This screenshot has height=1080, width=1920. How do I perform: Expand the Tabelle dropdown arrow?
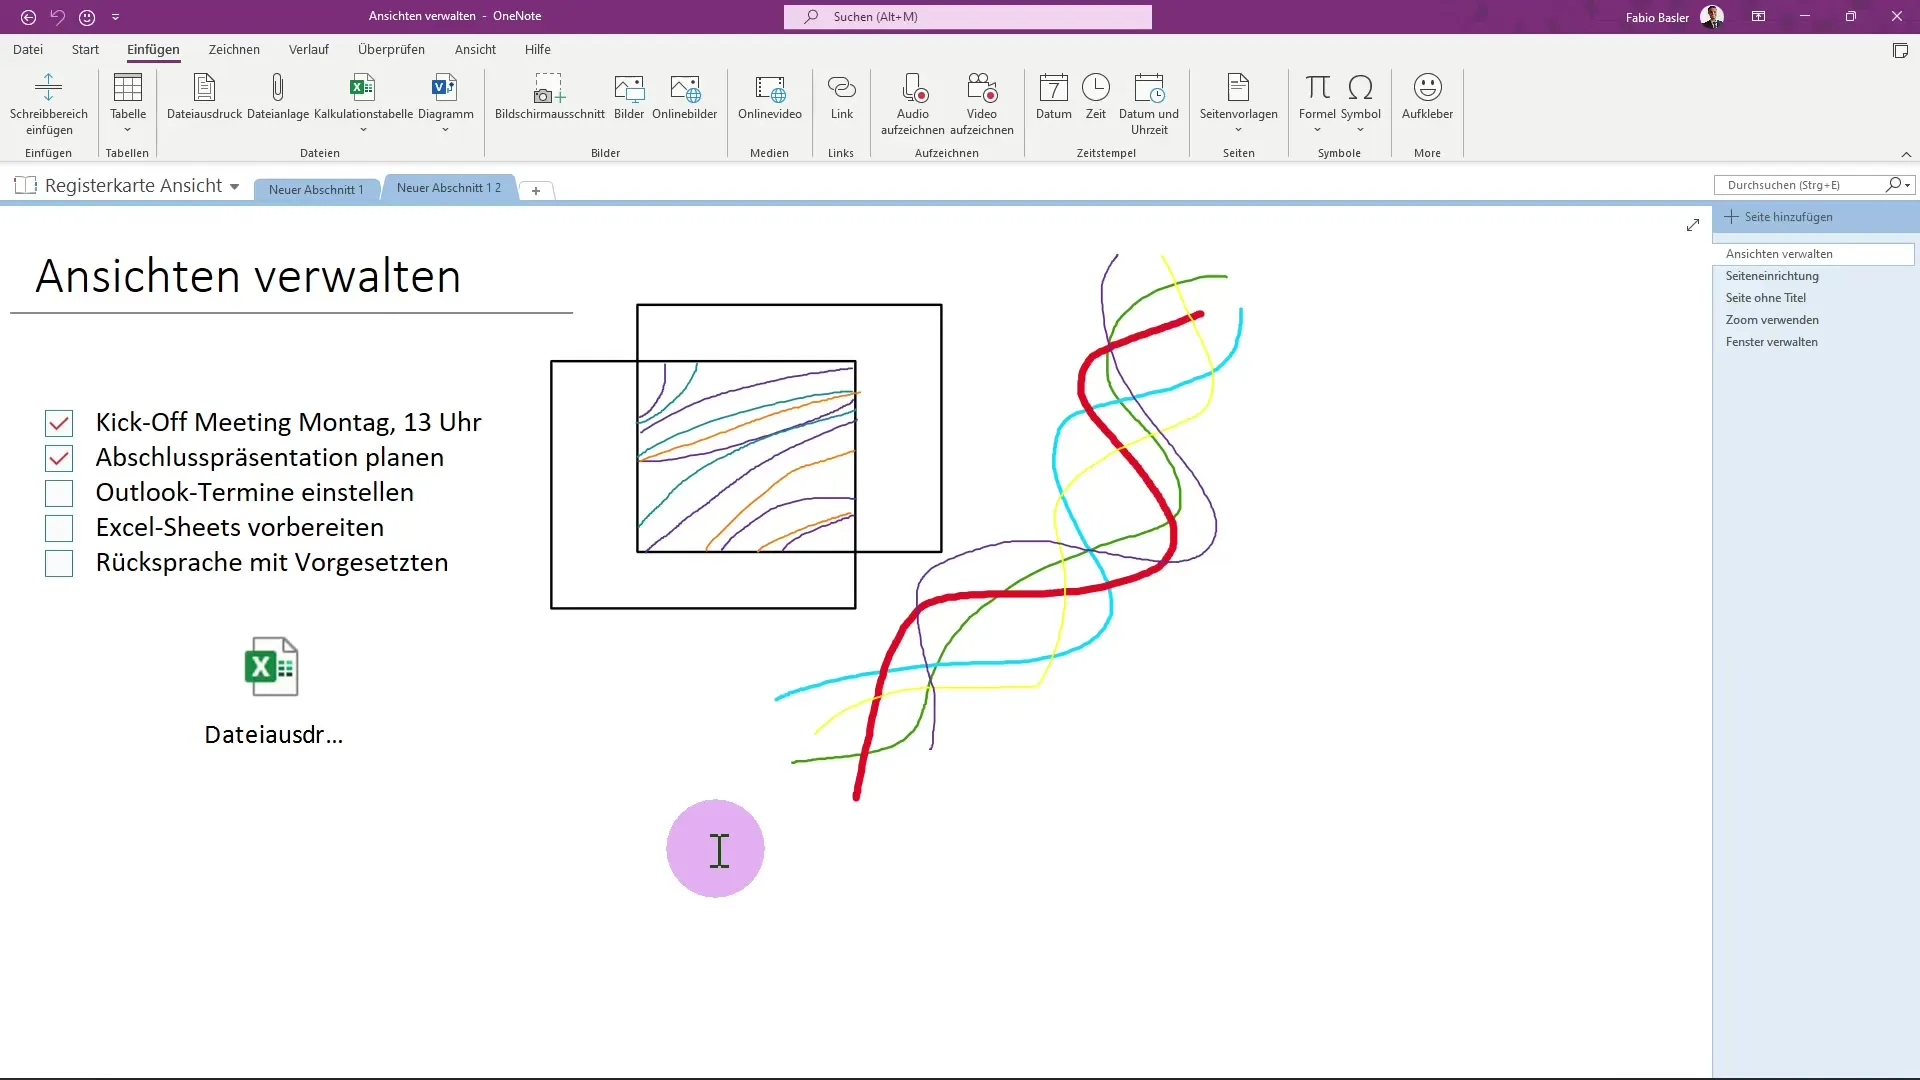click(x=128, y=130)
